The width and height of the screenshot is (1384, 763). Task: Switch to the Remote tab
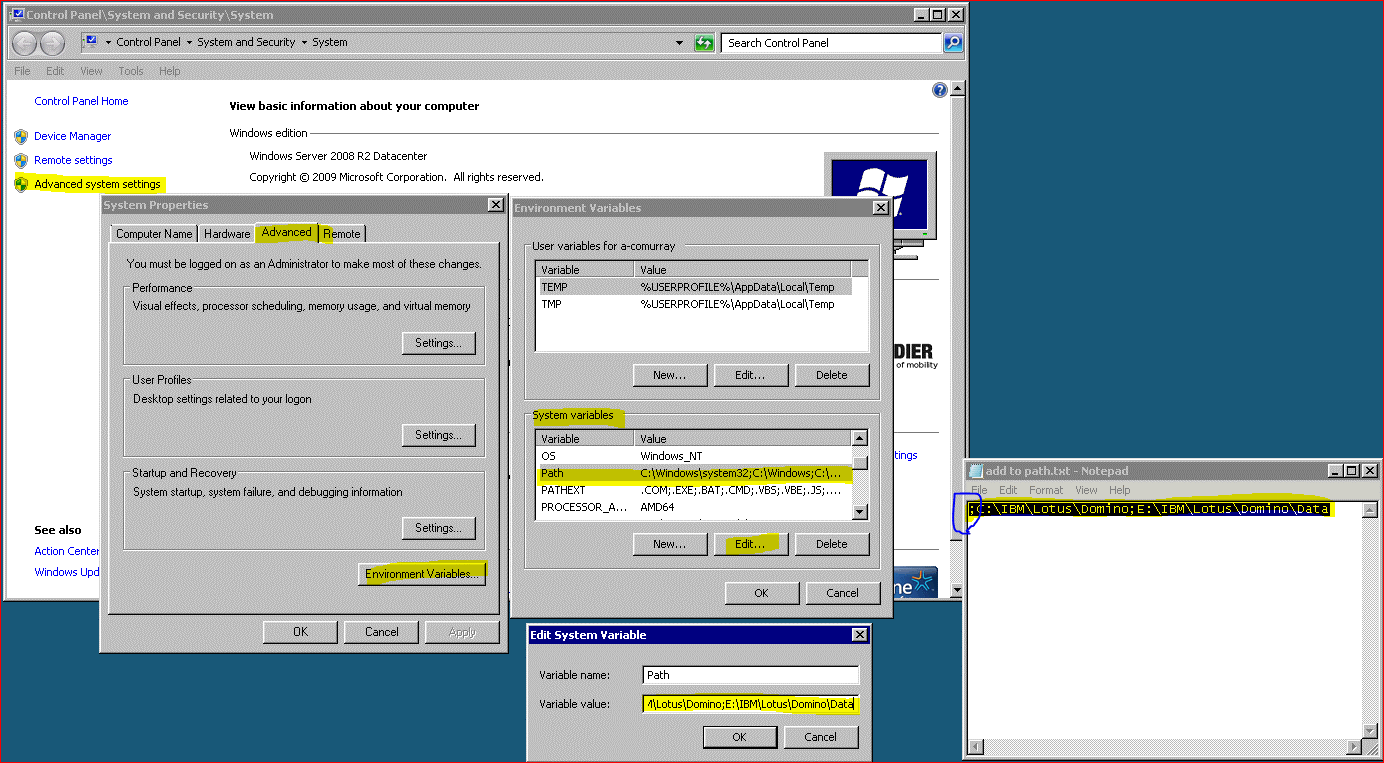point(342,234)
